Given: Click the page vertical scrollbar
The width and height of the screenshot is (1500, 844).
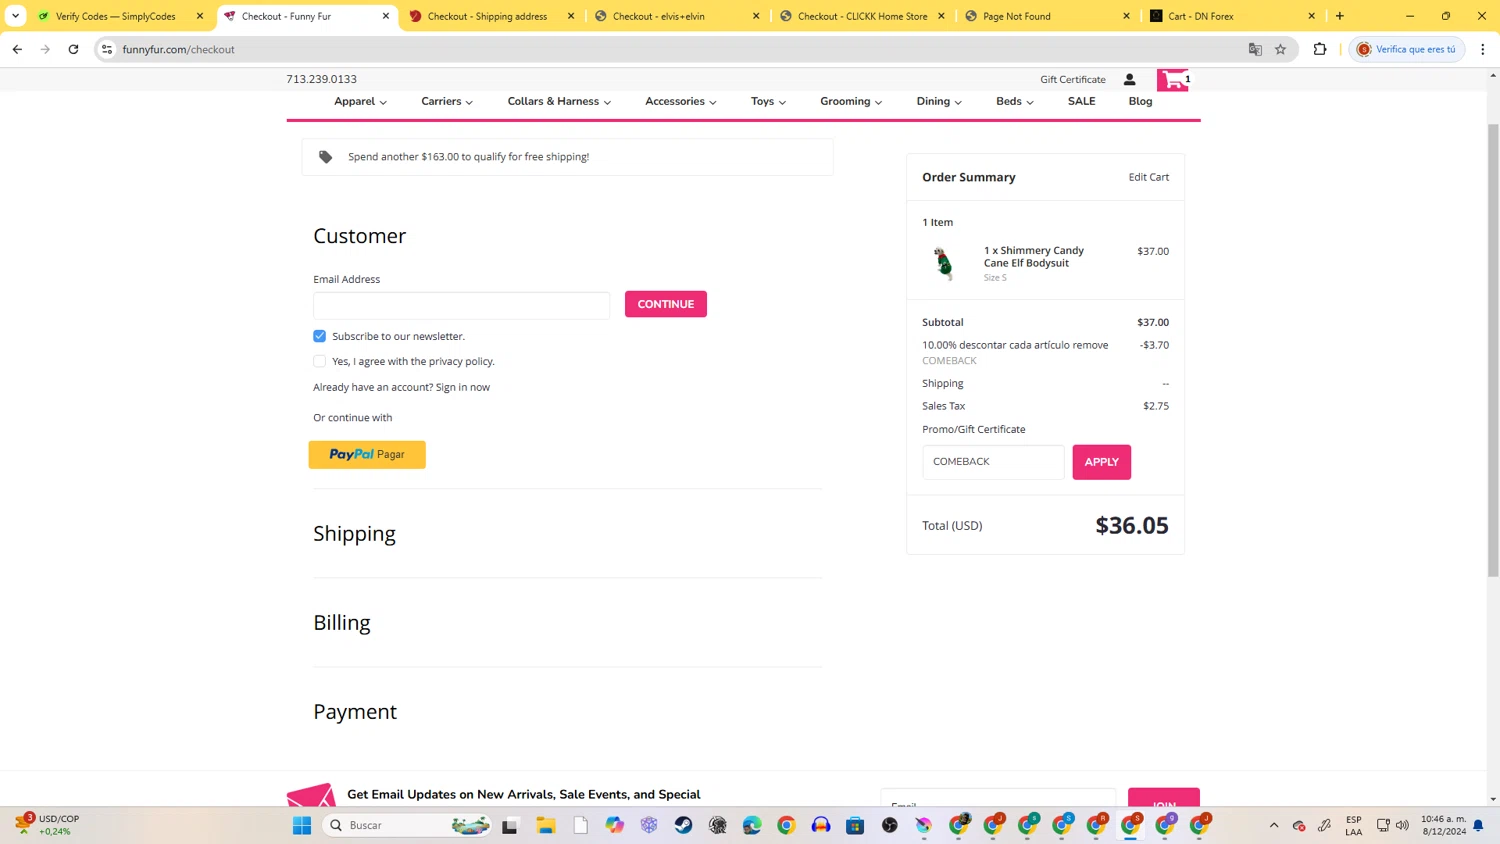Looking at the screenshot, I should tap(1493, 350).
